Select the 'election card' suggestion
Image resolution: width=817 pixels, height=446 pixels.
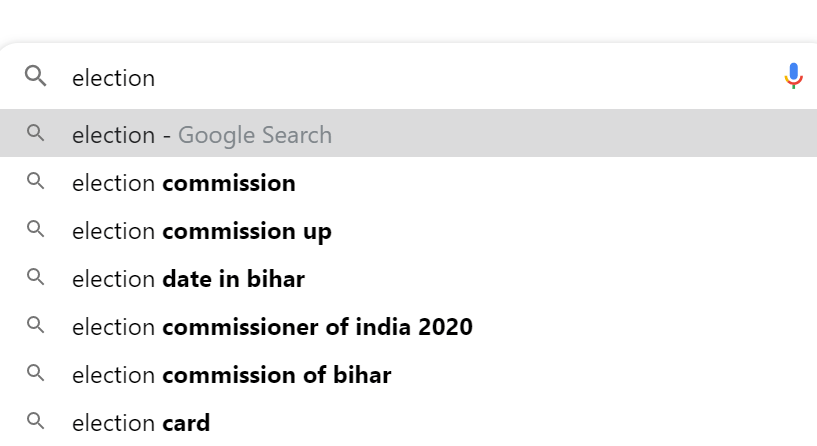pos(408,421)
